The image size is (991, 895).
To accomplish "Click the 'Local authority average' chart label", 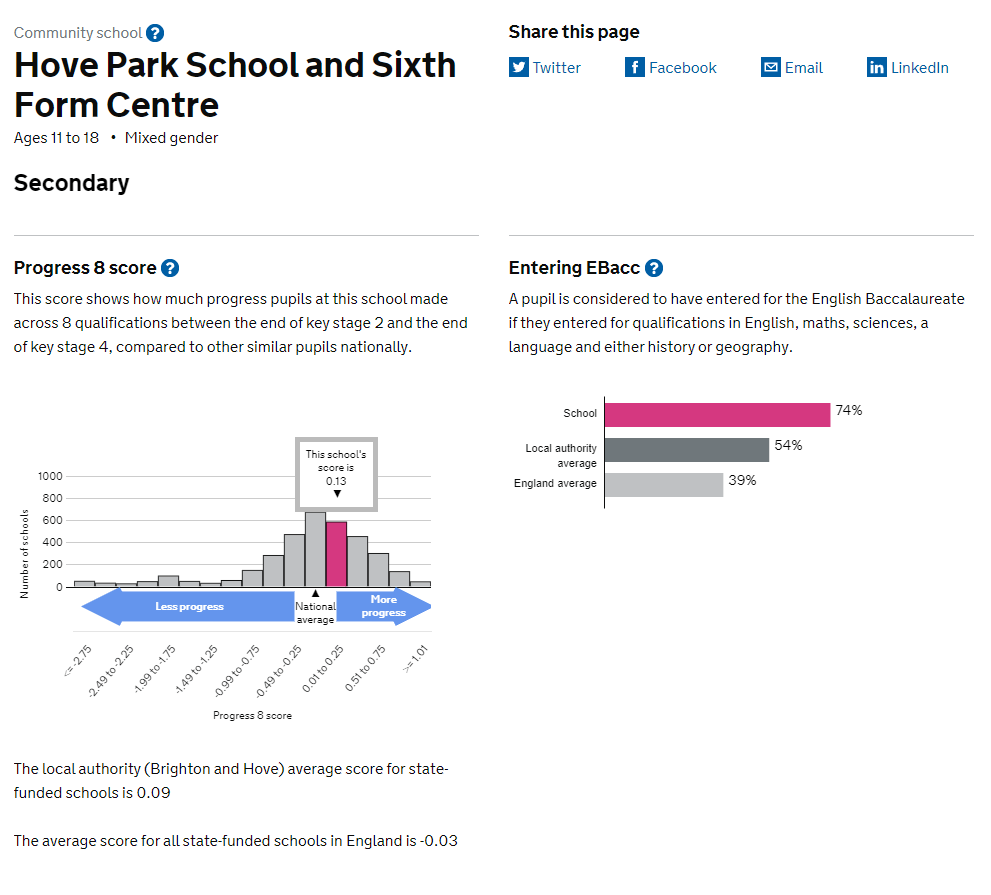I will click(x=561, y=456).
